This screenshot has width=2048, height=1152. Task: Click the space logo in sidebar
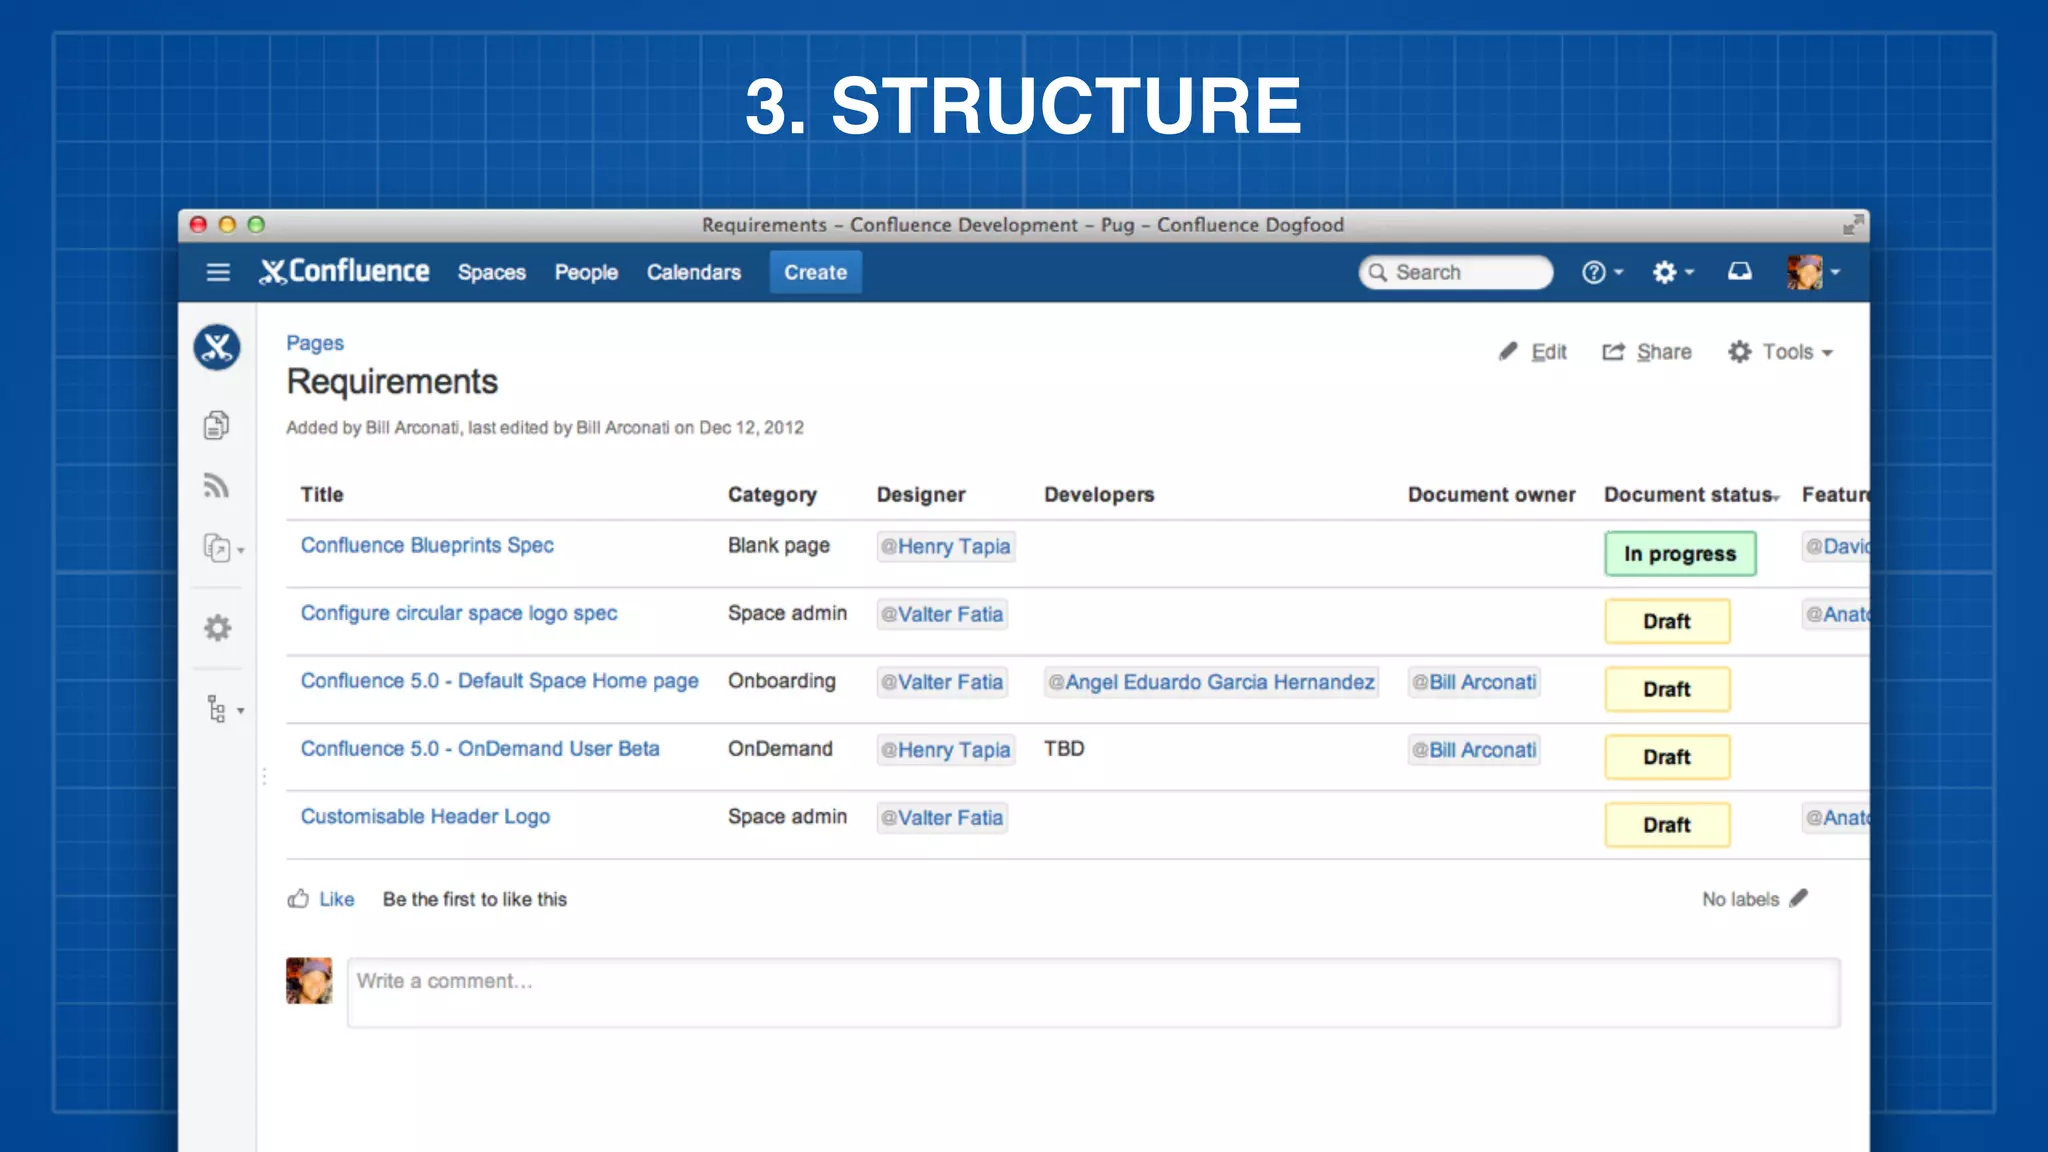click(217, 348)
